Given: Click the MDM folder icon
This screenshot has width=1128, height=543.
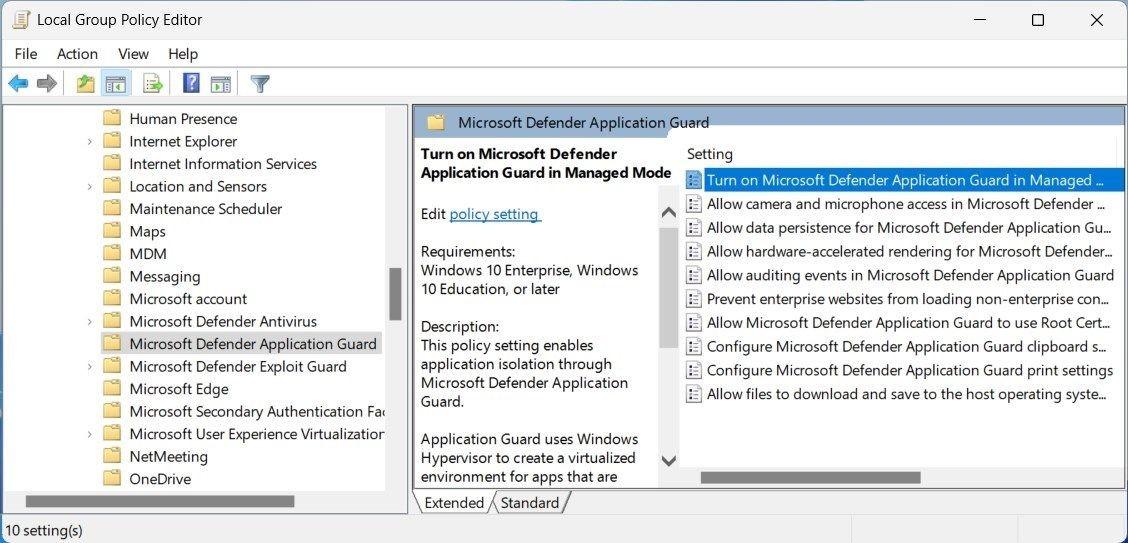Looking at the screenshot, I should coord(112,253).
